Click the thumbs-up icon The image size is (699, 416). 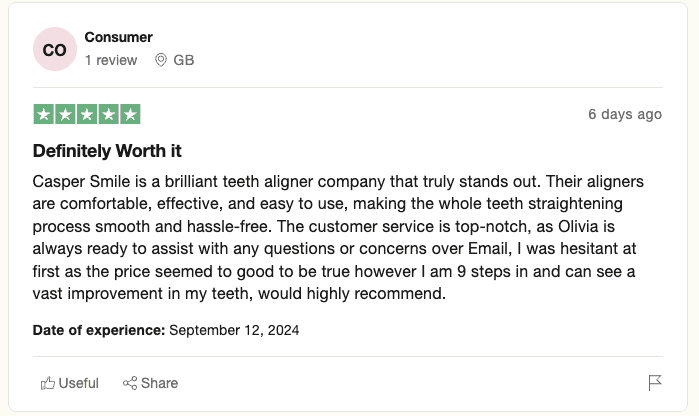point(48,383)
